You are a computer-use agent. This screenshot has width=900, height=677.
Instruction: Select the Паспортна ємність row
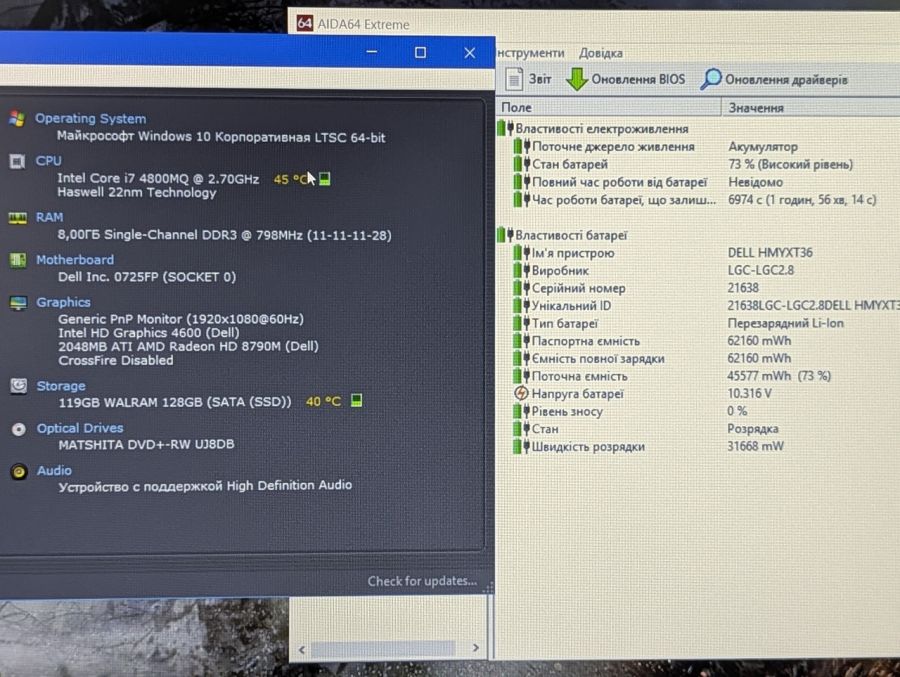click(x=699, y=341)
